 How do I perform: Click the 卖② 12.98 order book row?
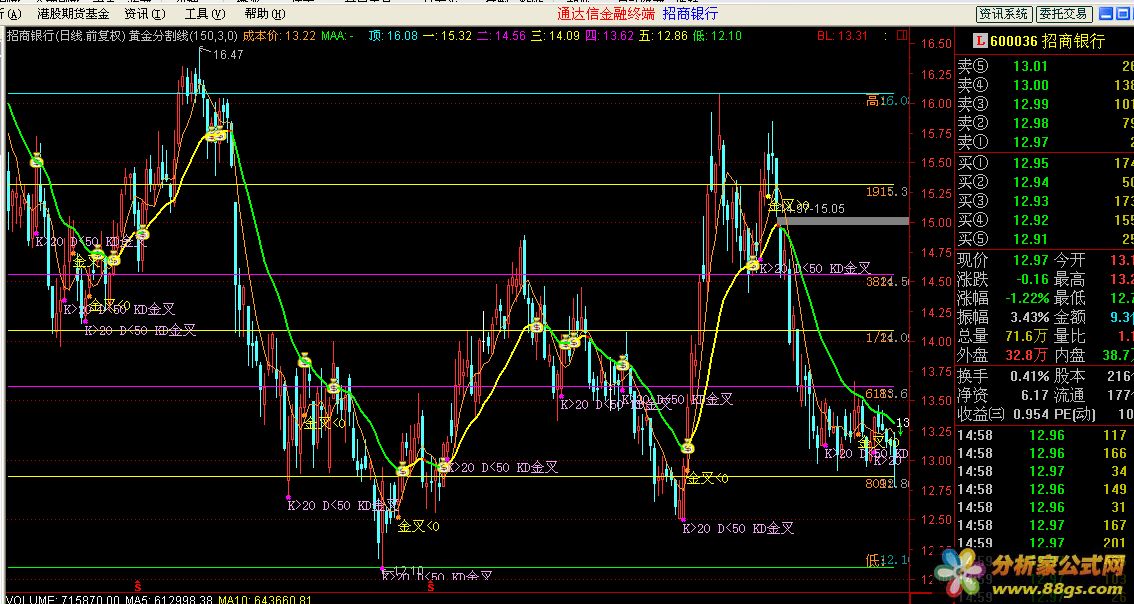(1045, 123)
